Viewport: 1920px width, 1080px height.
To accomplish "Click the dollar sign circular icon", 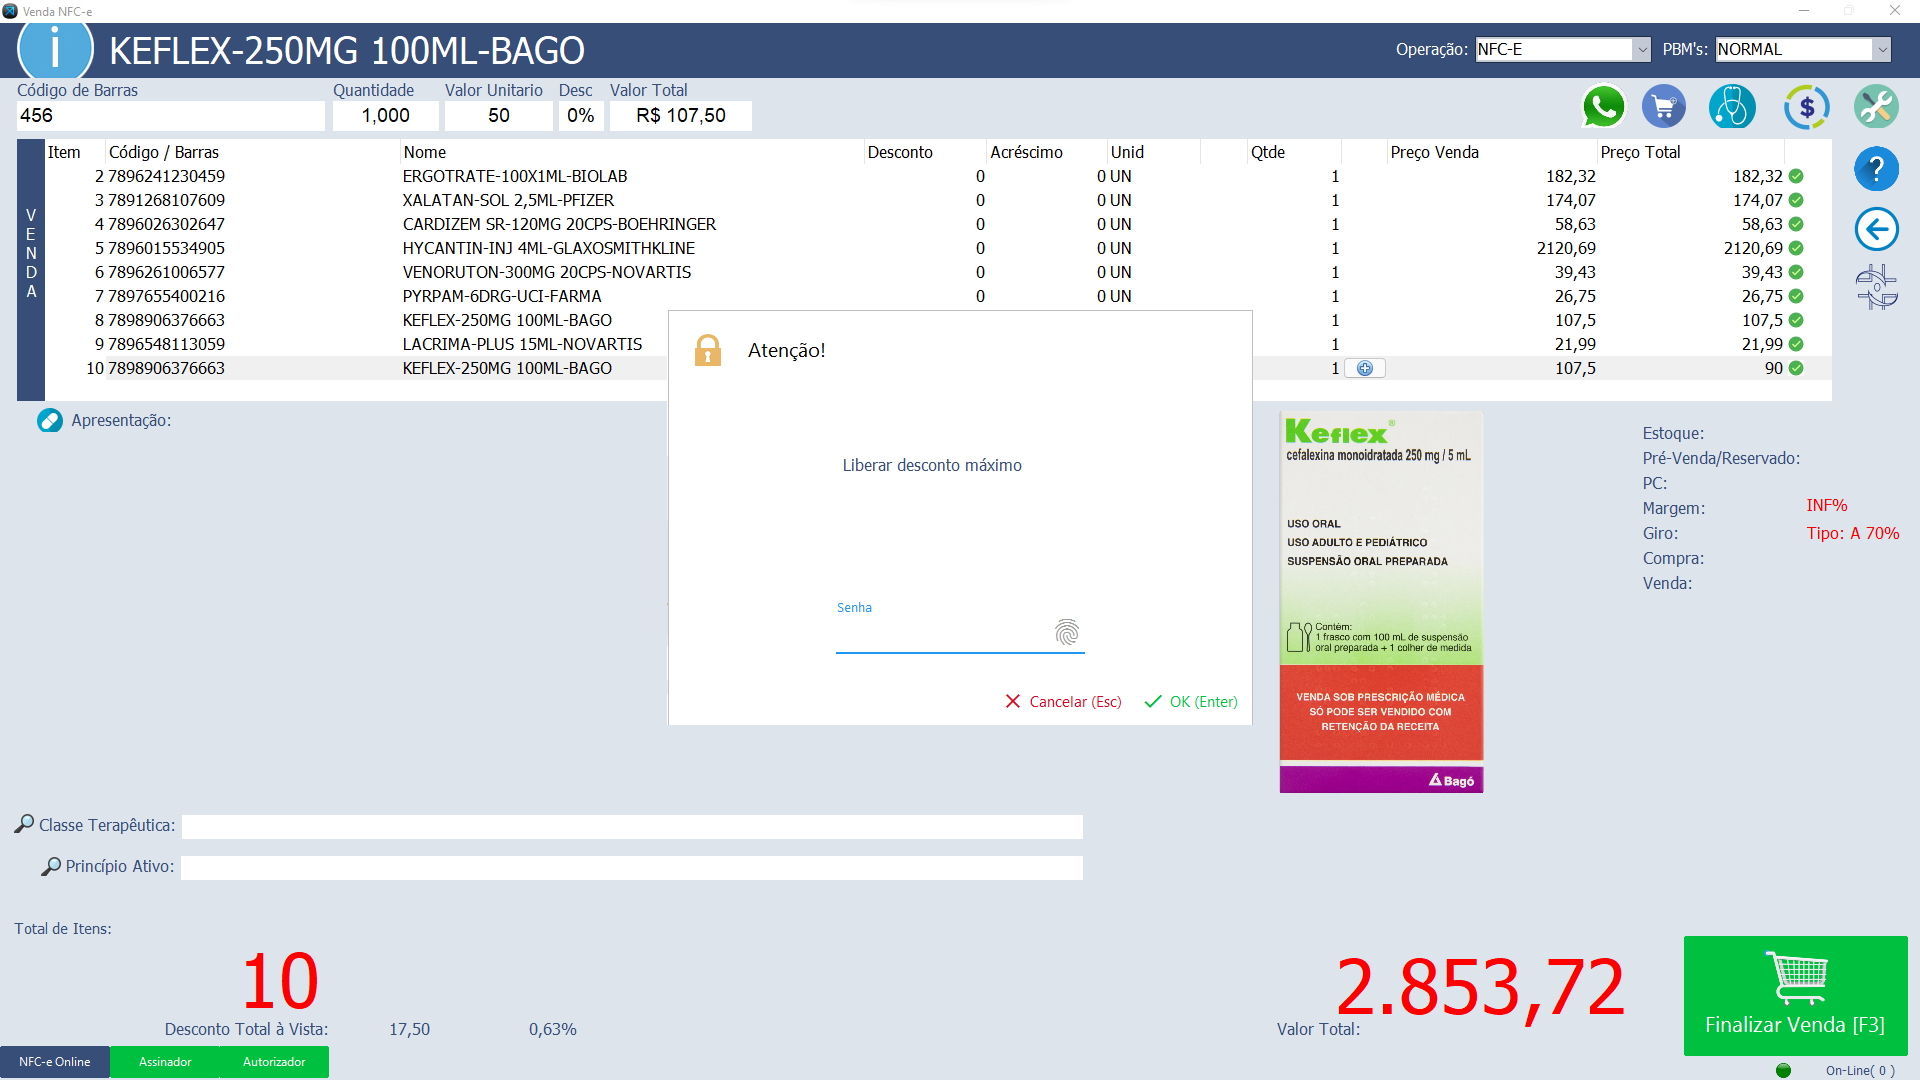I will click(x=1806, y=107).
